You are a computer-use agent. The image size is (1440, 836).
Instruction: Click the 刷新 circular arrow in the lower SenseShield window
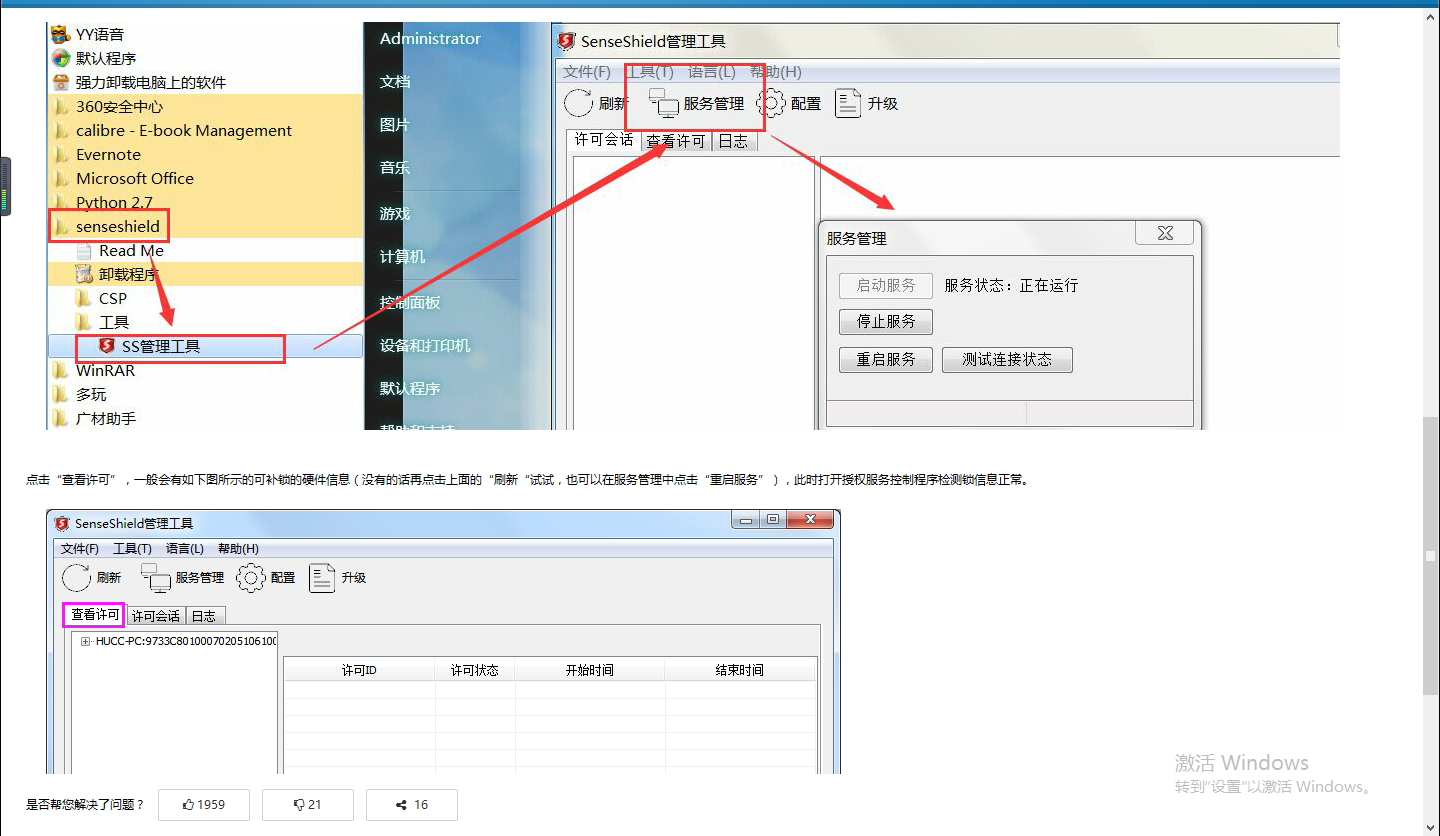pos(76,578)
